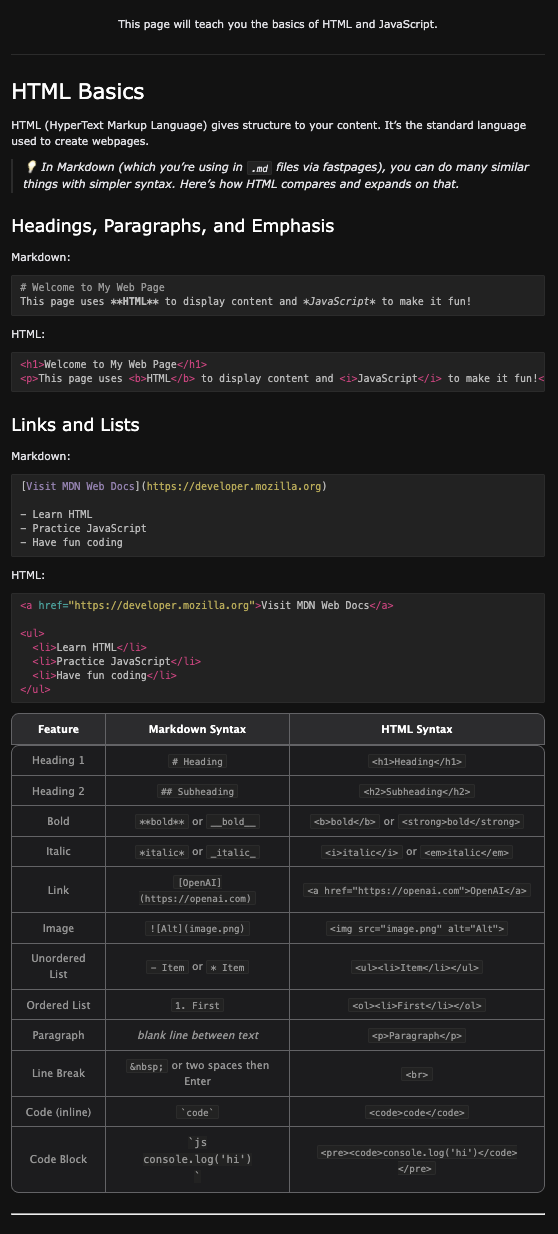Click the "<li>Have fun coding</li>" code line
Screen dimensions: 558x1234
pyautogui.click(x=104, y=675)
